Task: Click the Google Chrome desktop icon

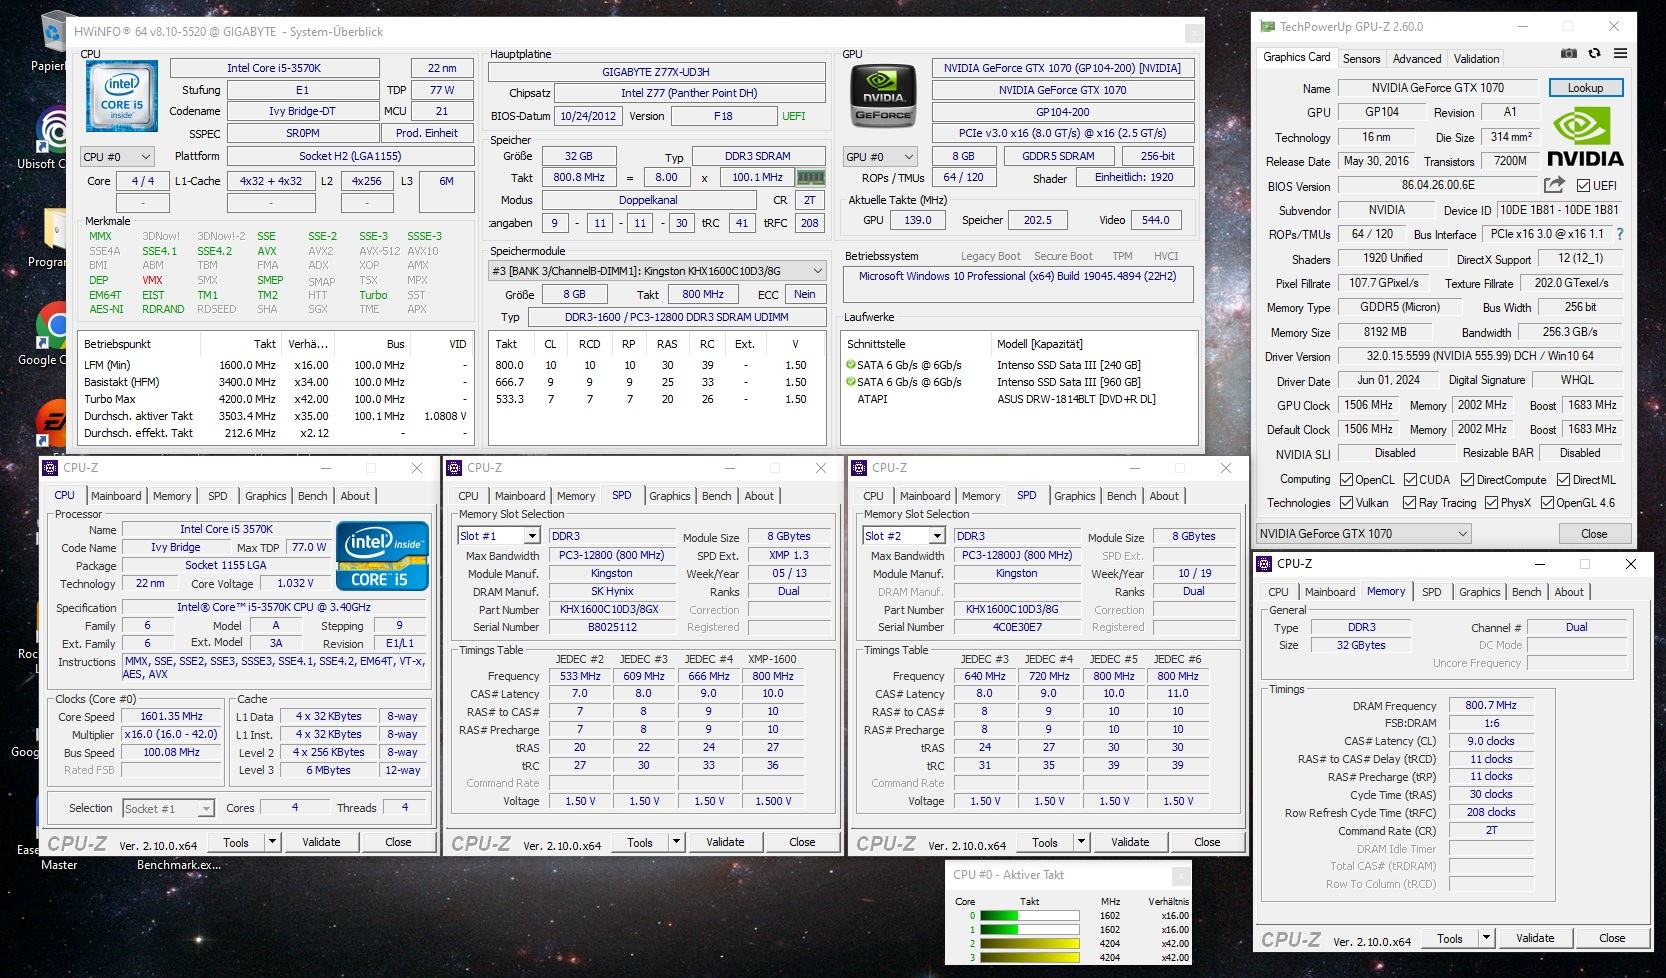Action: point(52,325)
